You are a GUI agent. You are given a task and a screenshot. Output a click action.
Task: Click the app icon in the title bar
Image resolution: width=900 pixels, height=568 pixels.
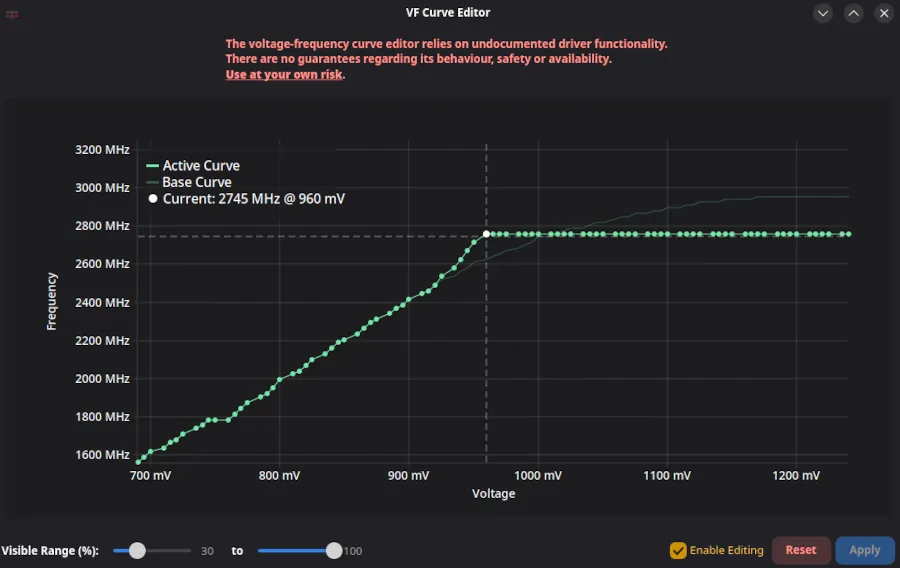coord(13,13)
